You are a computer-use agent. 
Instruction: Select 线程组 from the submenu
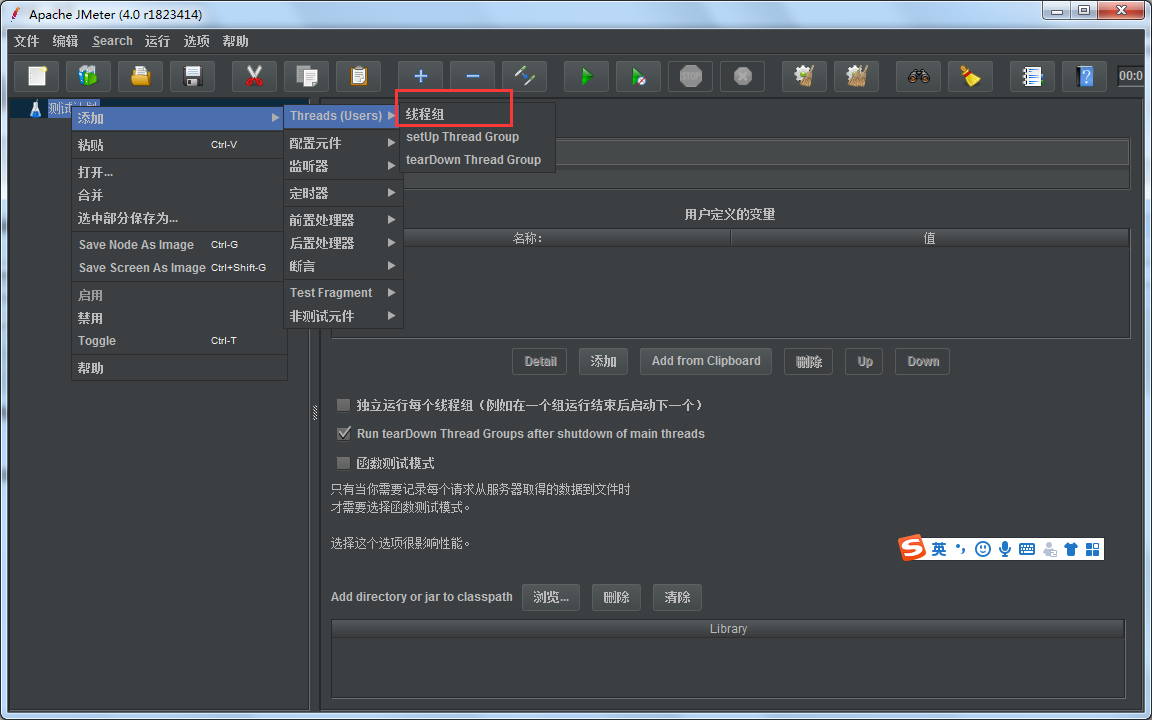(477, 115)
